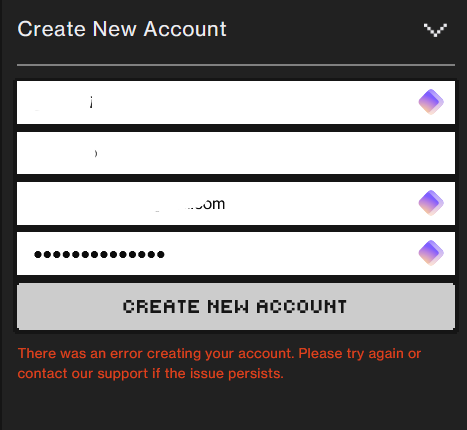Focus the masked password field
This screenshot has height=430, width=467.
click(236, 253)
